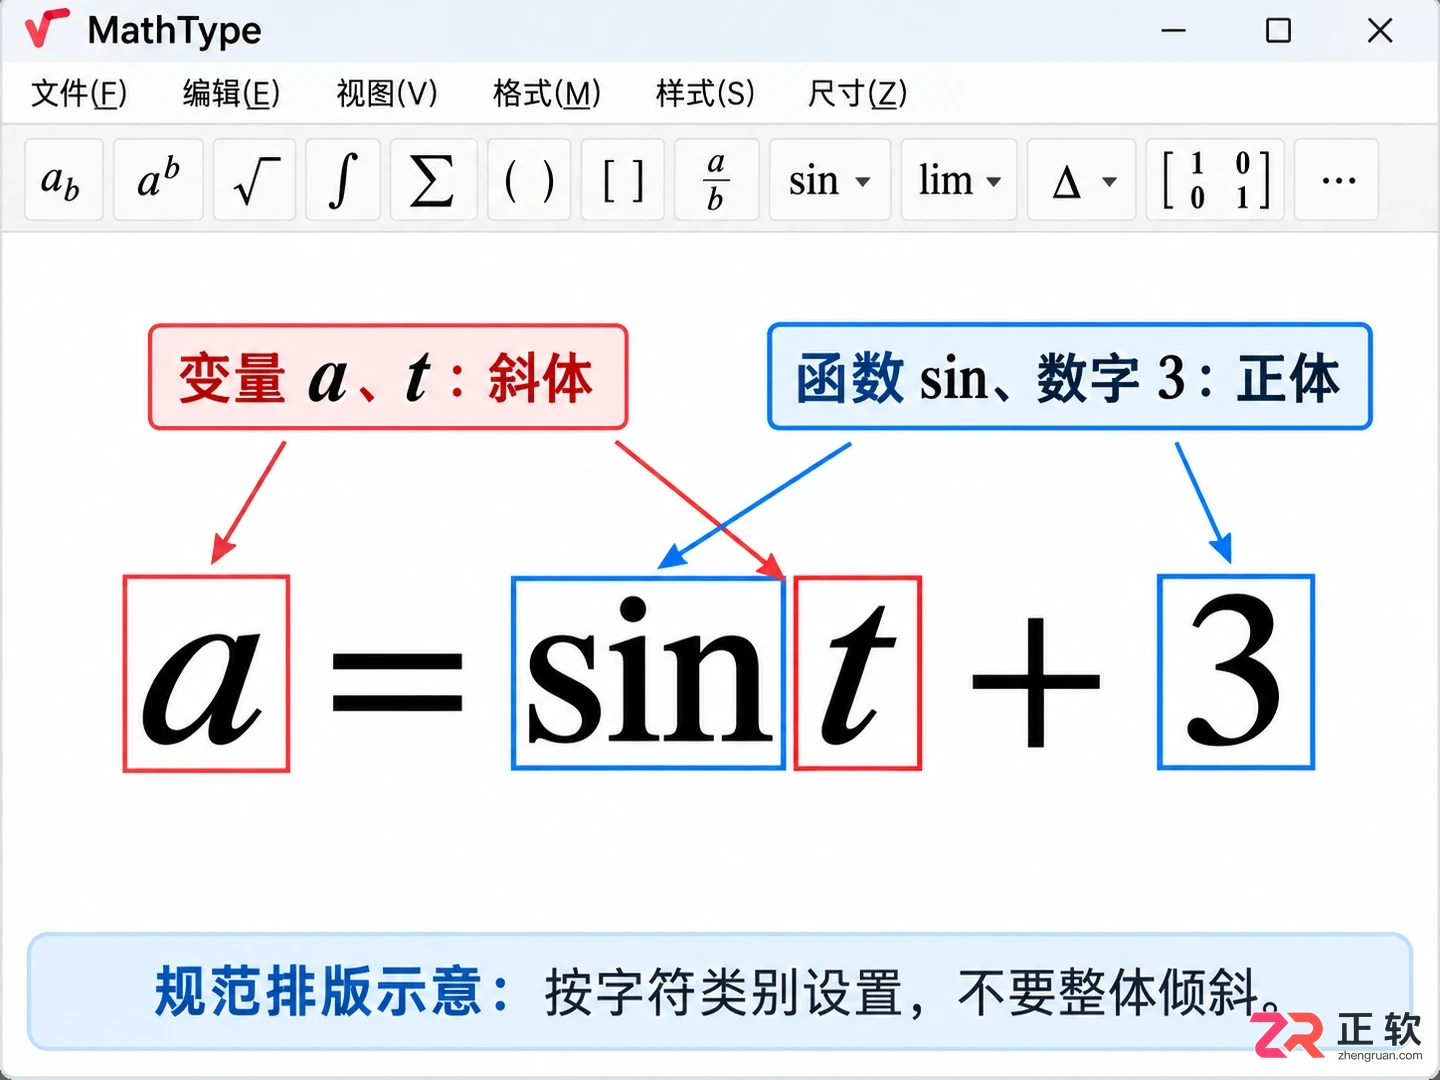Insert a square root template
This screenshot has height=1080, width=1440.
(255, 180)
